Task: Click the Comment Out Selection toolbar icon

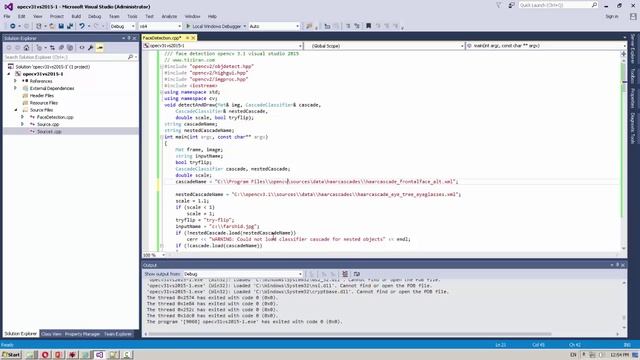Action: [348, 26]
